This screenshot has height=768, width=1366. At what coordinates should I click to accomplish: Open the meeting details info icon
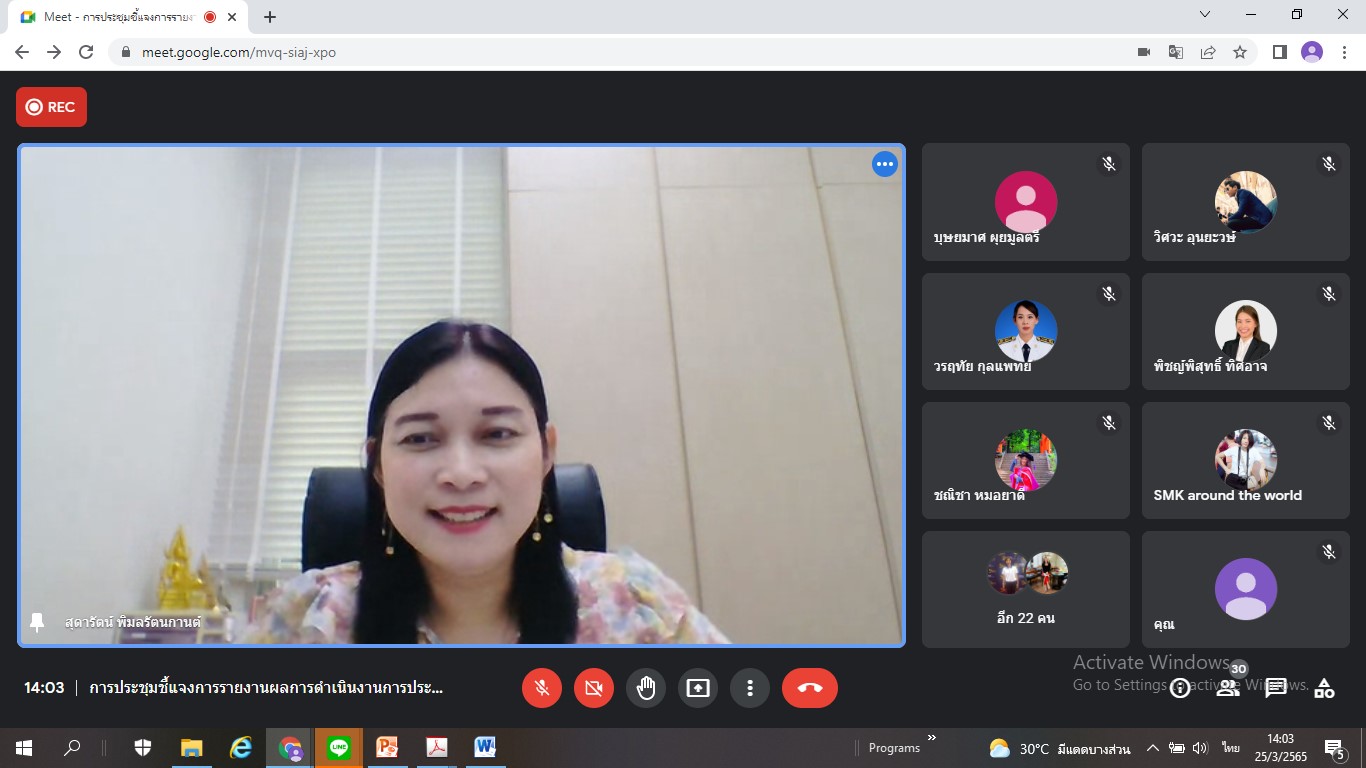click(1180, 688)
